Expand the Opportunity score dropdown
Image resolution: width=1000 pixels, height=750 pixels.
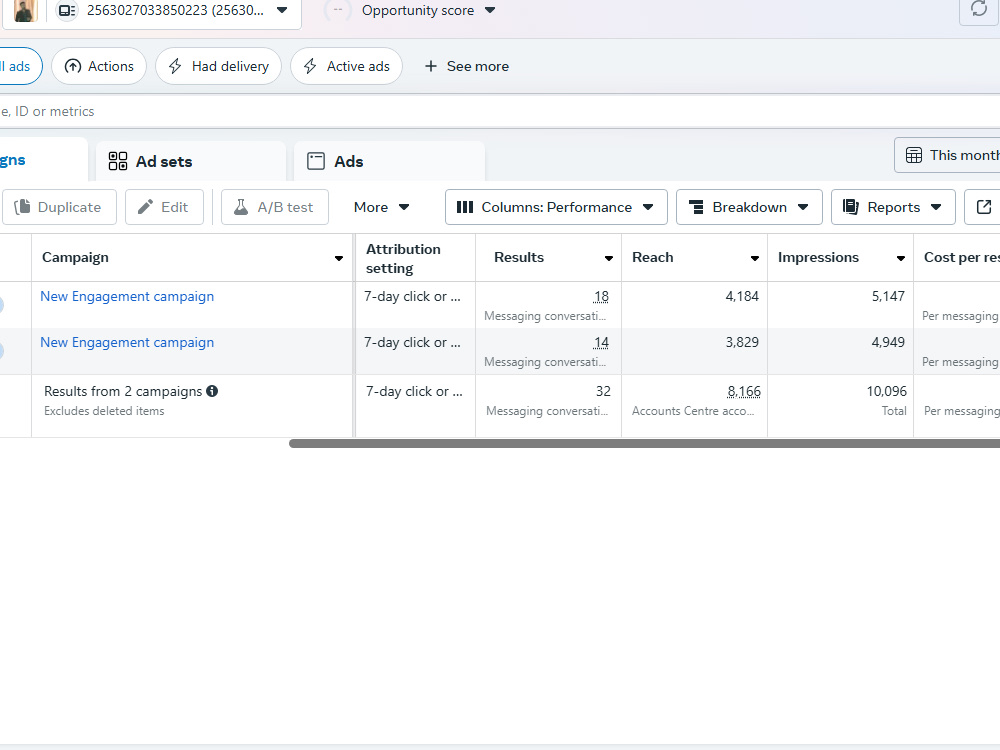(490, 10)
